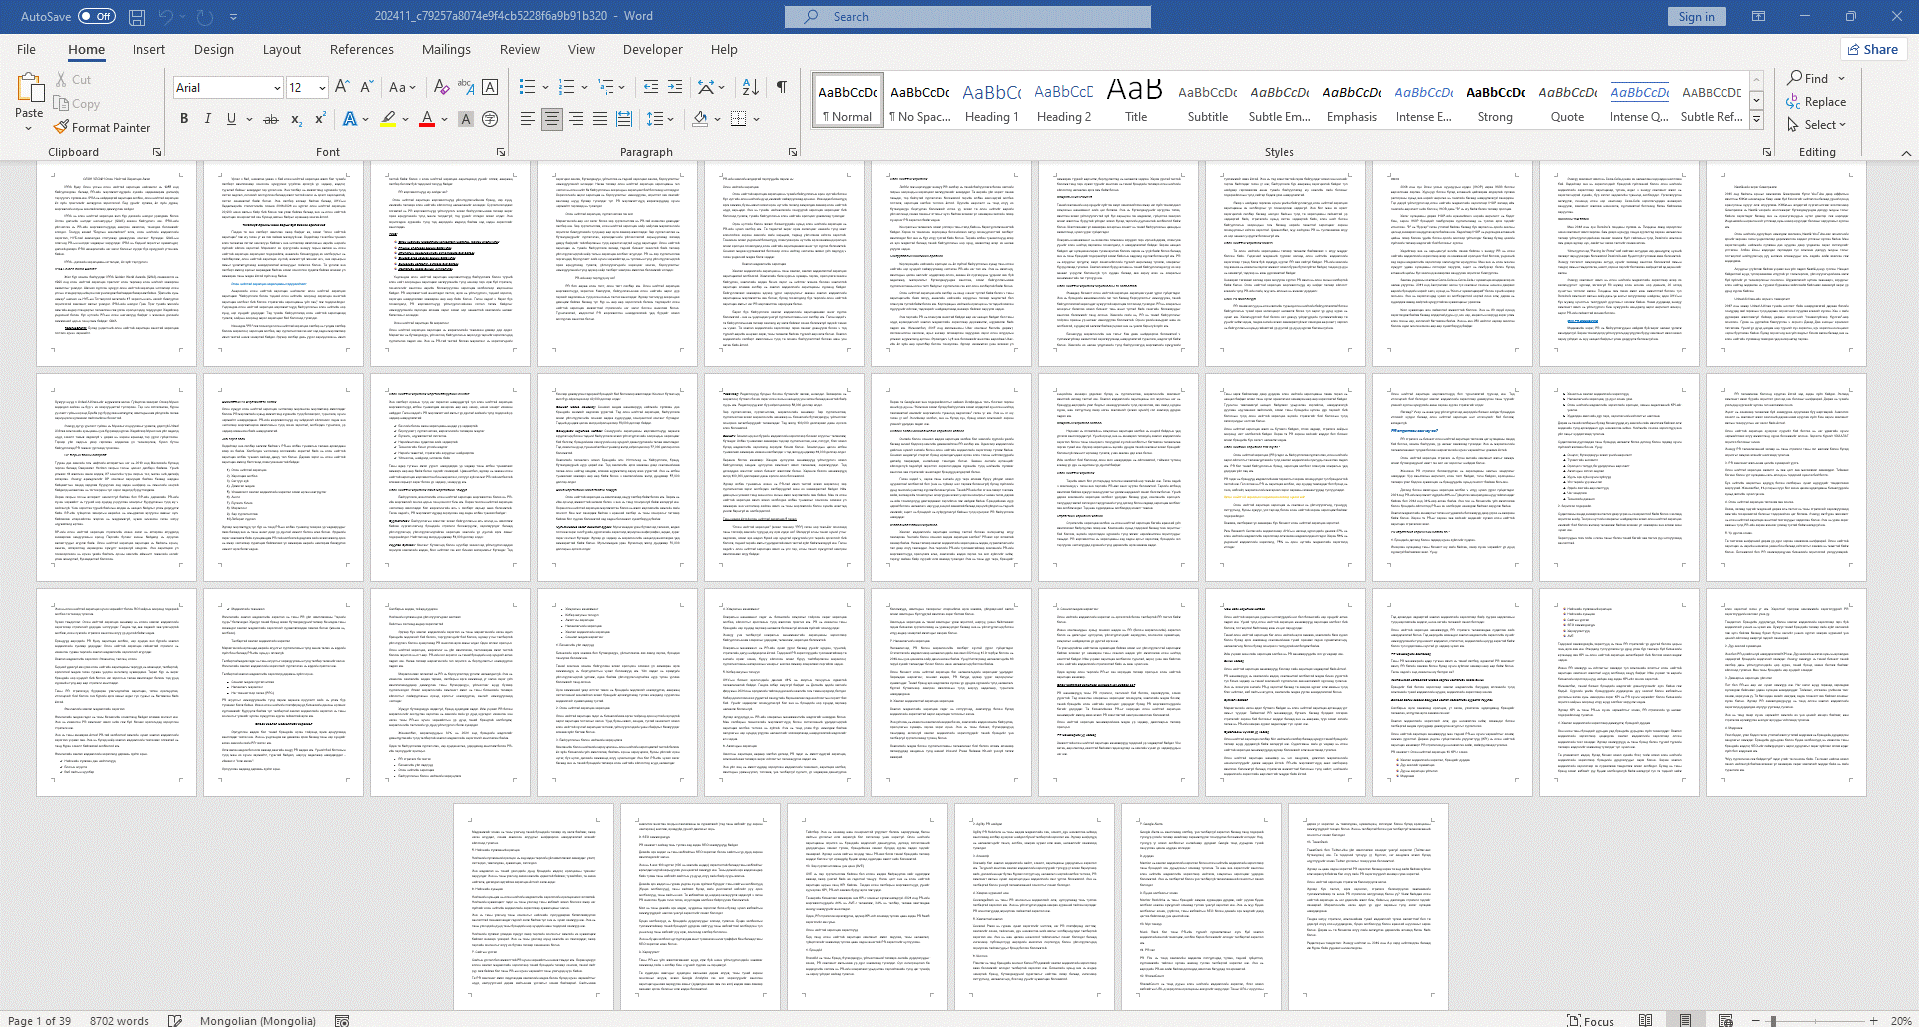Click the Find button
This screenshot has width=1919, height=1027.
coord(1808,78)
